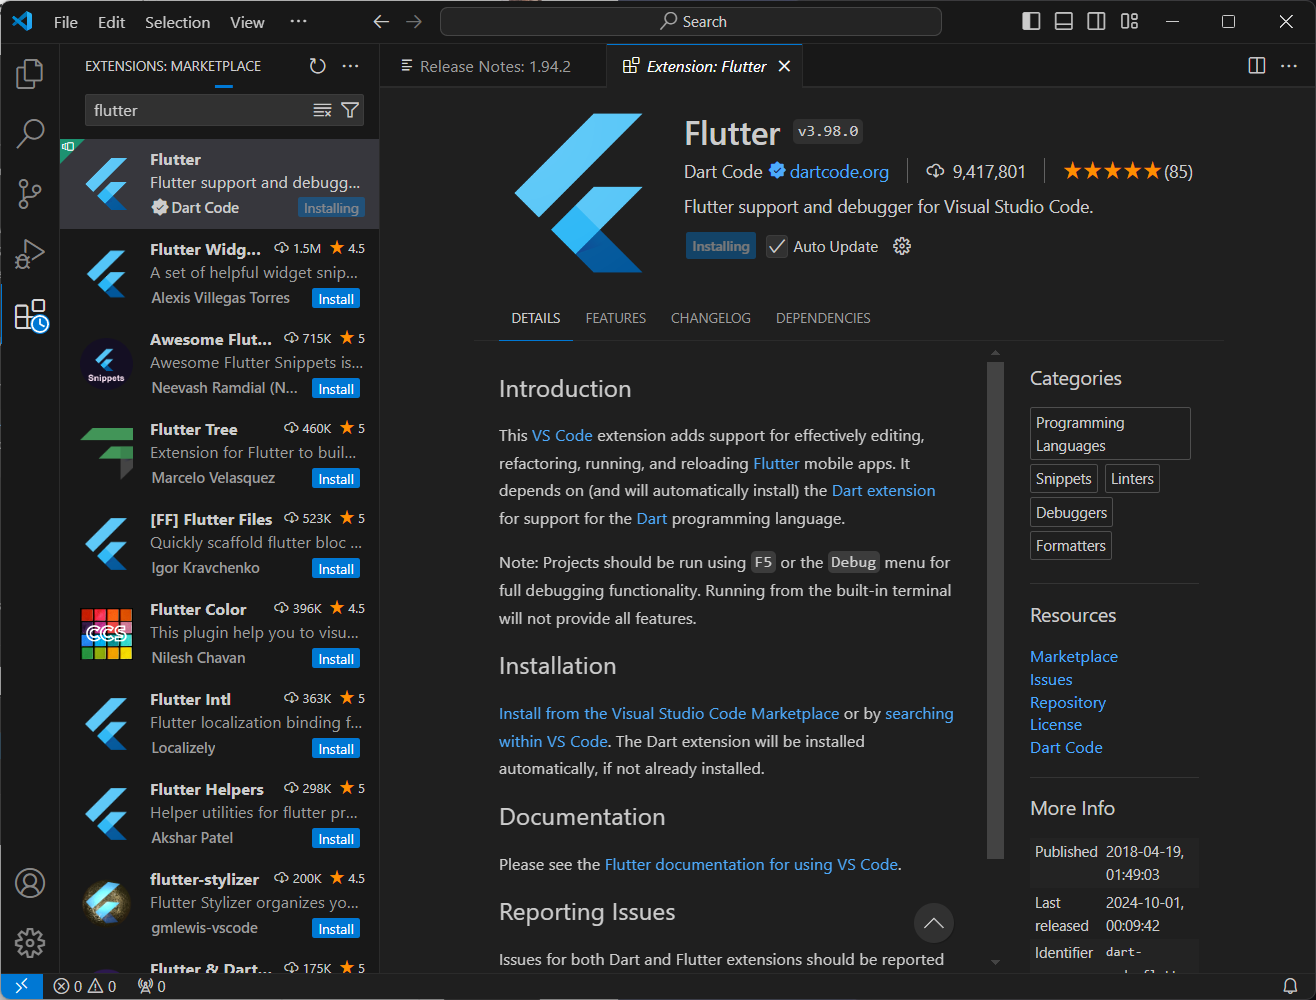Open the Accounts menu icon
This screenshot has width=1316, height=1000.
pyautogui.click(x=30, y=883)
